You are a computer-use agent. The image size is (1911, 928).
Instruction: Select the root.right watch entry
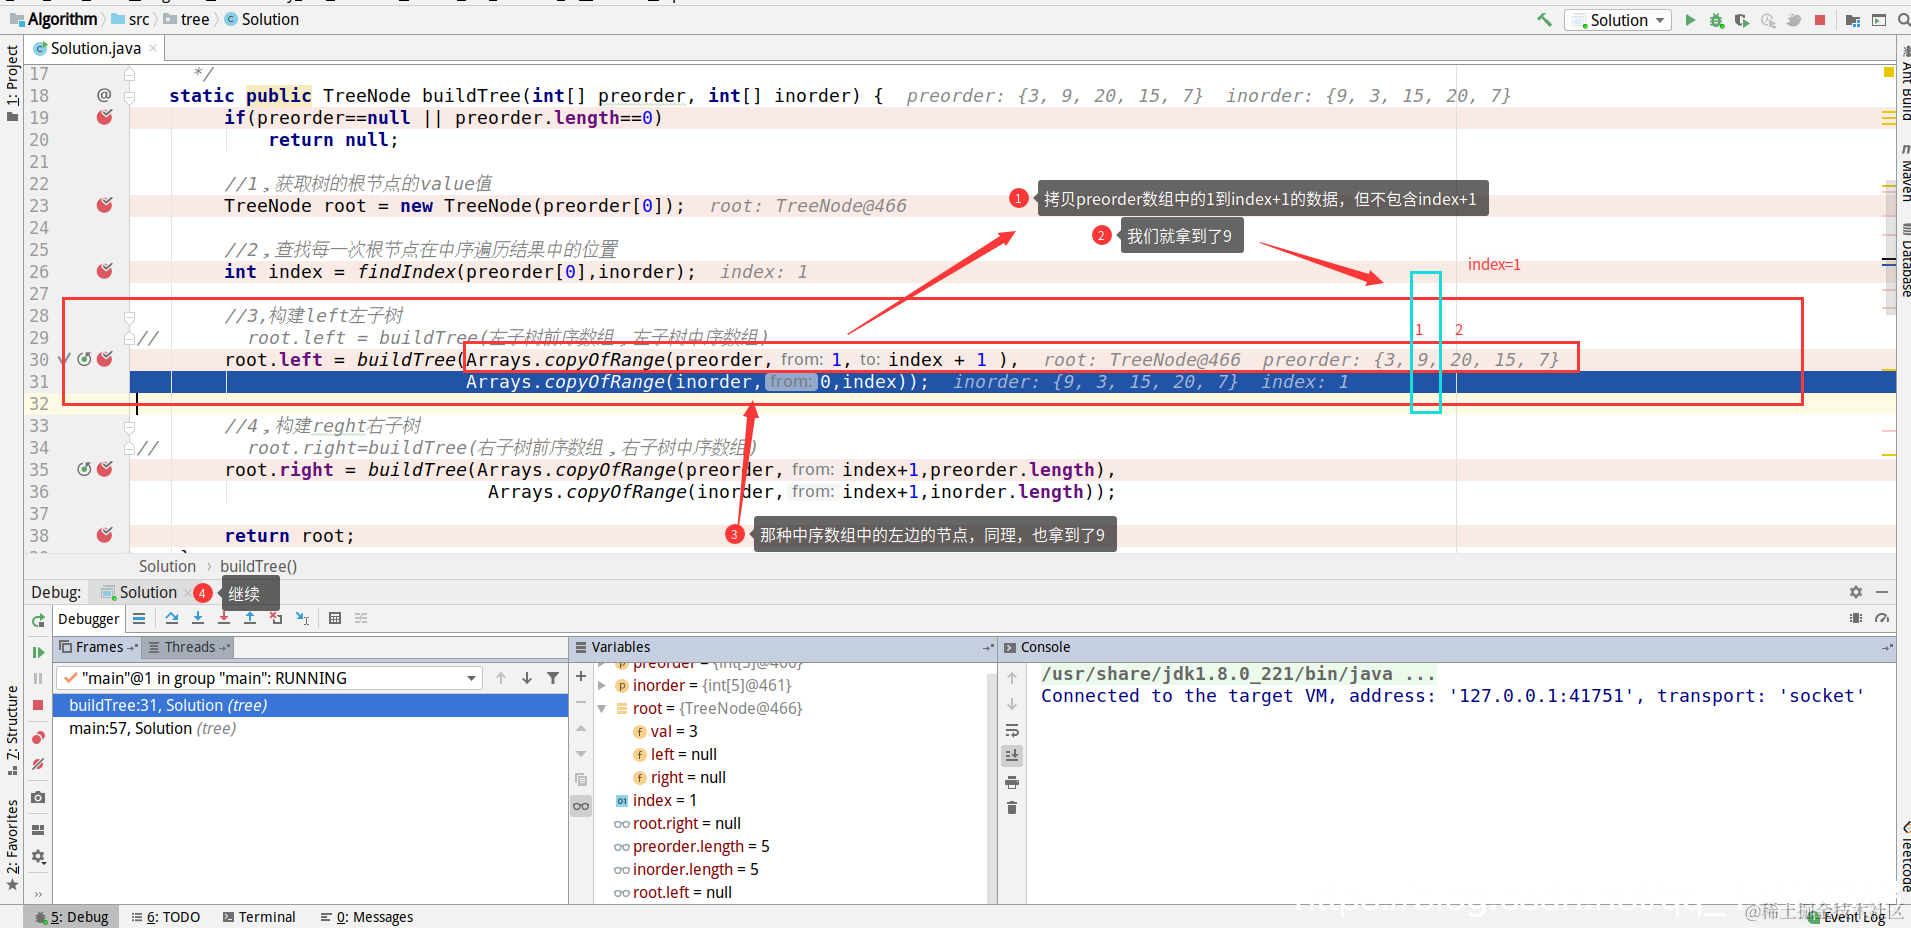tap(687, 824)
